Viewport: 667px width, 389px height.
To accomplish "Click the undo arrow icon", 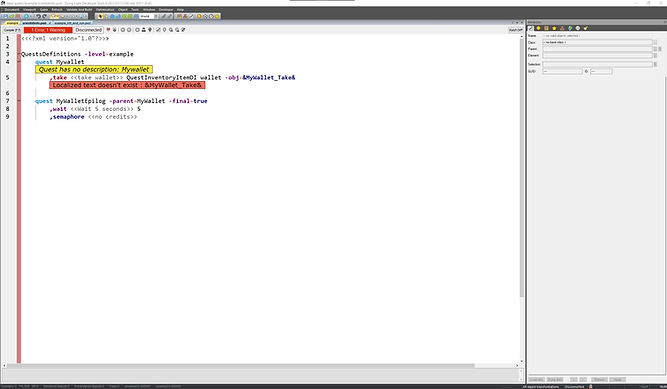I will pyautogui.click(x=38, y=16).
